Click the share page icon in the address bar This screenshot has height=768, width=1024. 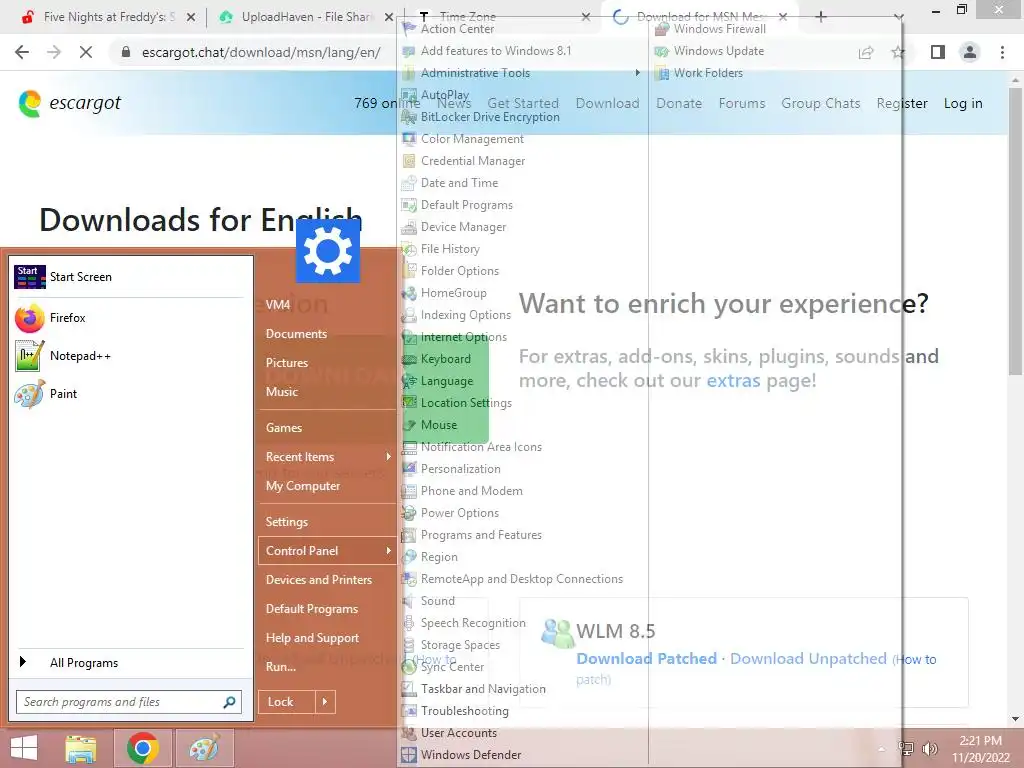point(866,52)
